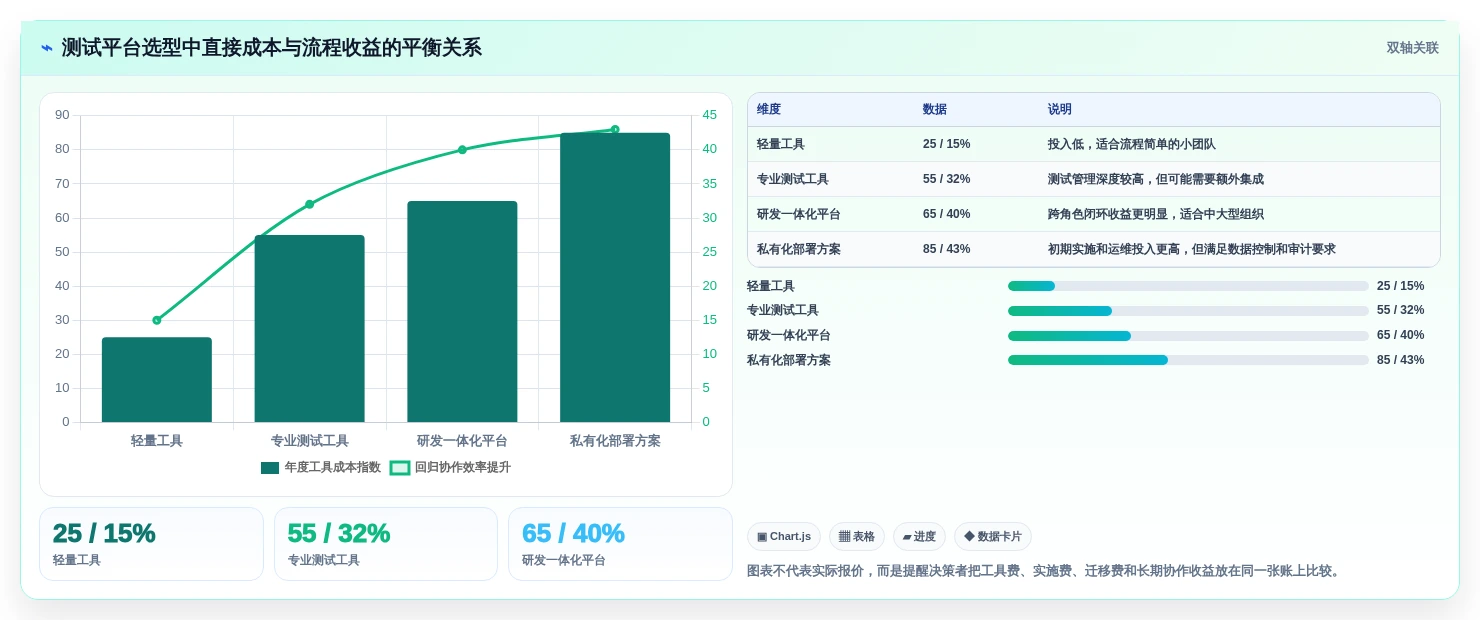Click the line point above the 研发一体化平台 bar
The height and width of the screenshot is (620, 1480).
pos(462,150)
